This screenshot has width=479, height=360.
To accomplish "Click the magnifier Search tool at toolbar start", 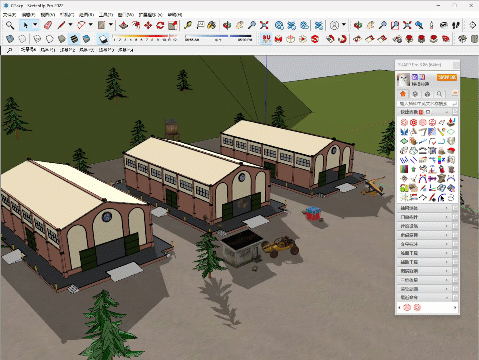I will pyautogui.click(x=10, y=25).
